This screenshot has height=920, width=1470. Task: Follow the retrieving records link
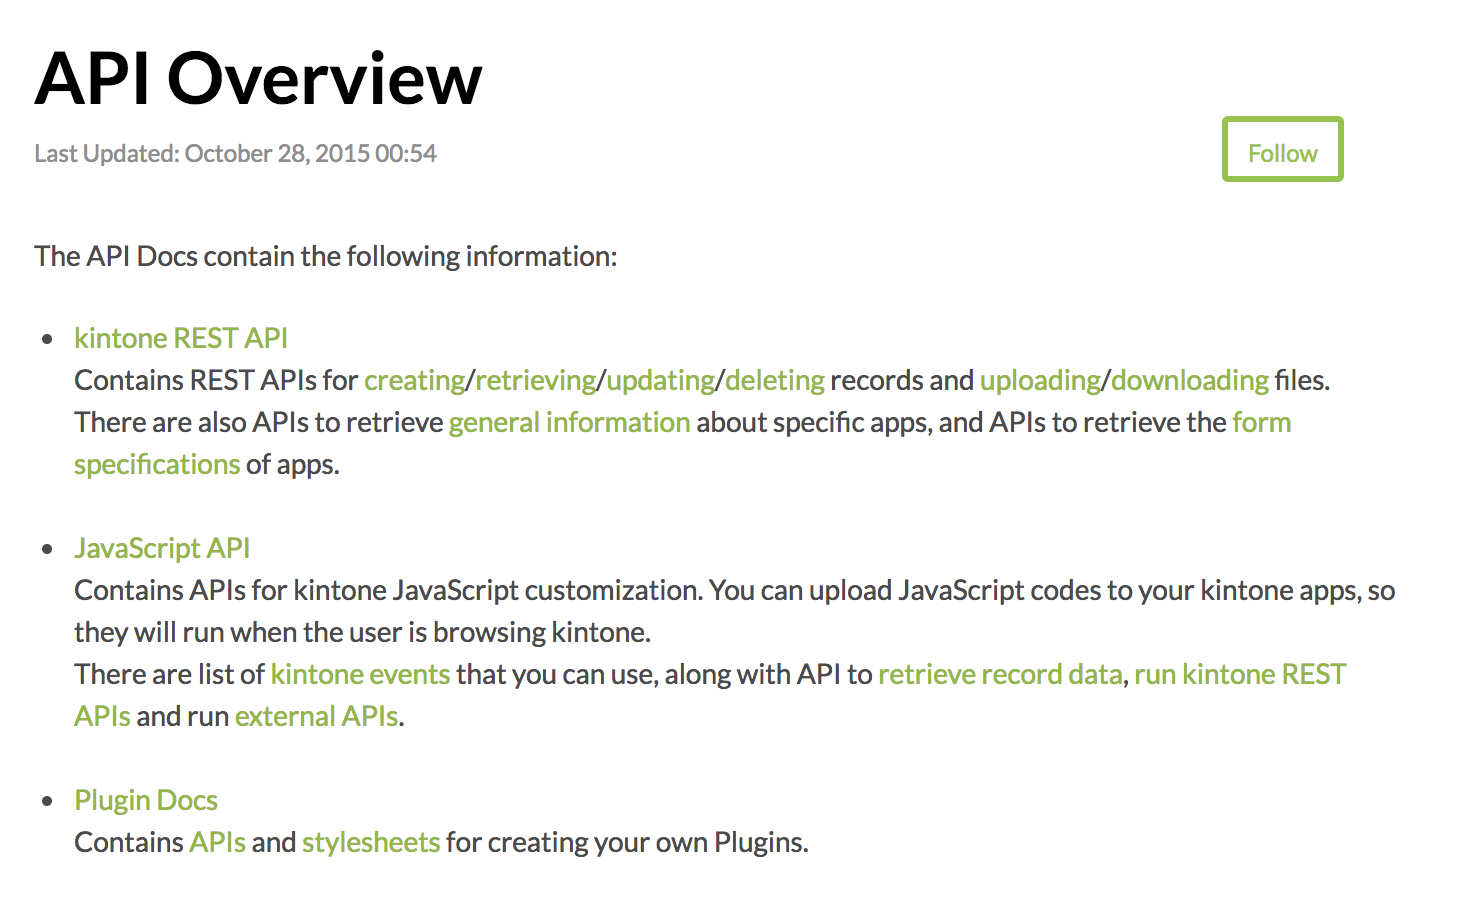pos(536,381)
